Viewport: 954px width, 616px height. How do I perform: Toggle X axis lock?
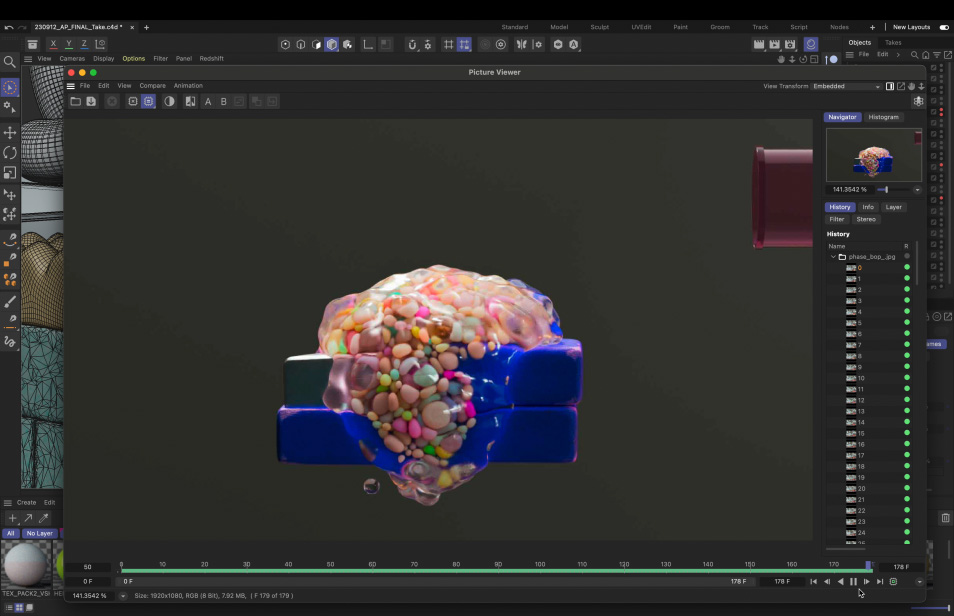tap(53, 44)
